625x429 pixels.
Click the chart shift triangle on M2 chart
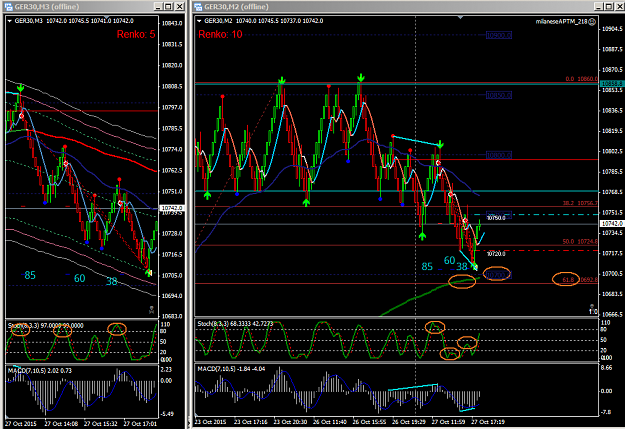pyautogui.click(x=460, y=18)
